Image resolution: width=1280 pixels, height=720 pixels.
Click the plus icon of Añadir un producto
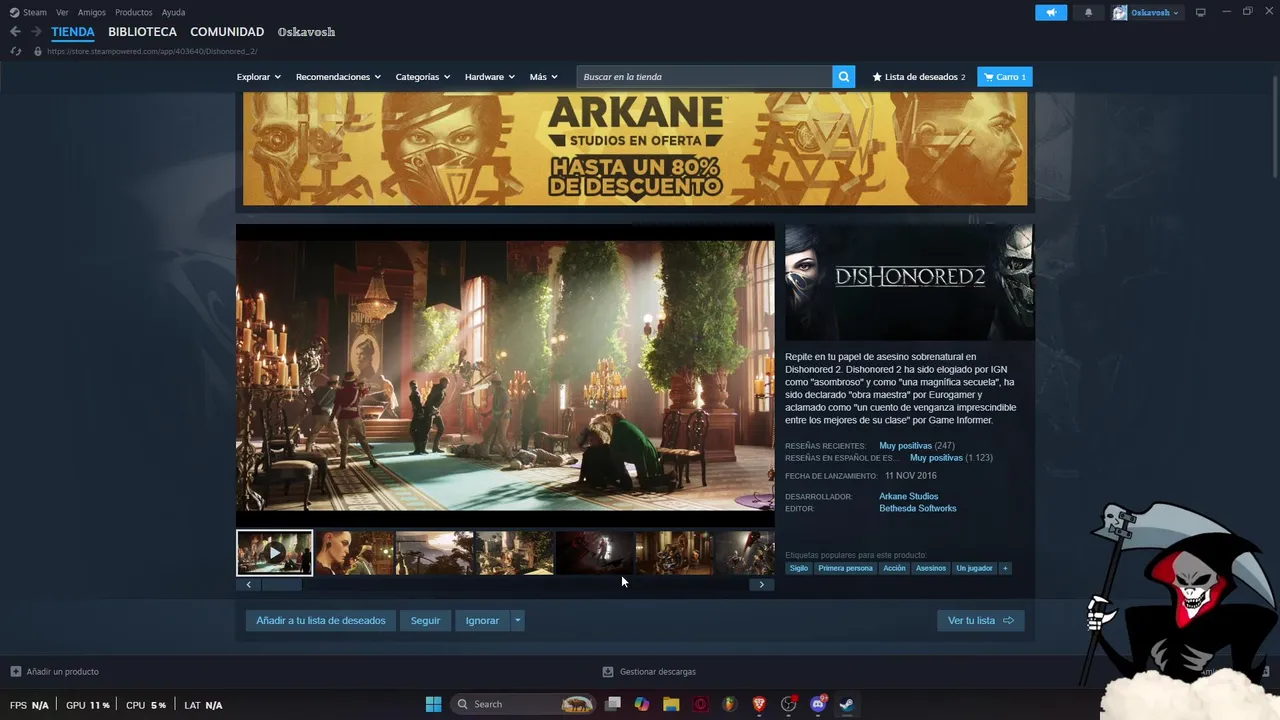15,672
